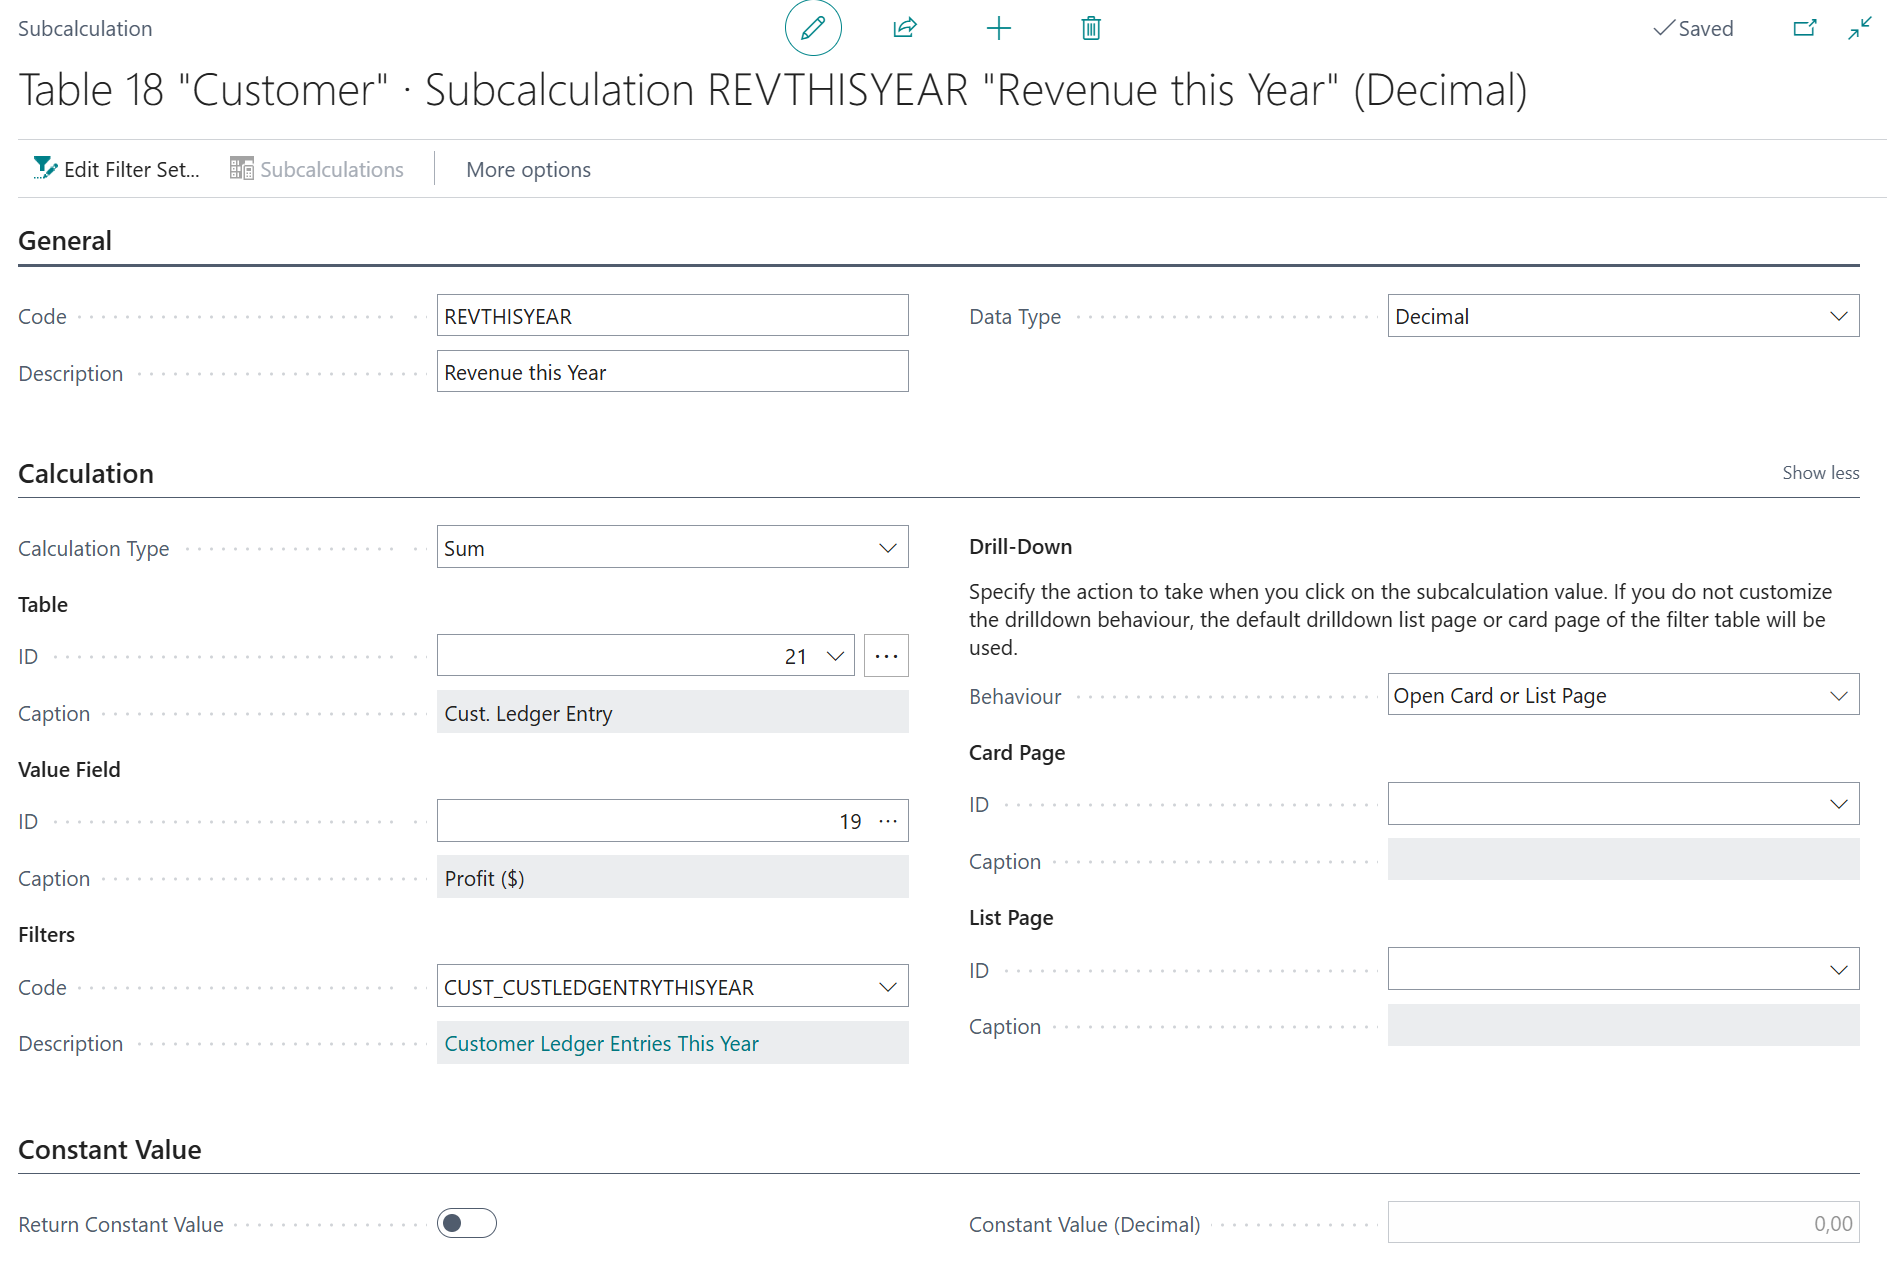Expand the Drill-Down Behaviour dropdown
The width and height of the screenshot is (1903, 1282).
tap(1838, 696)
